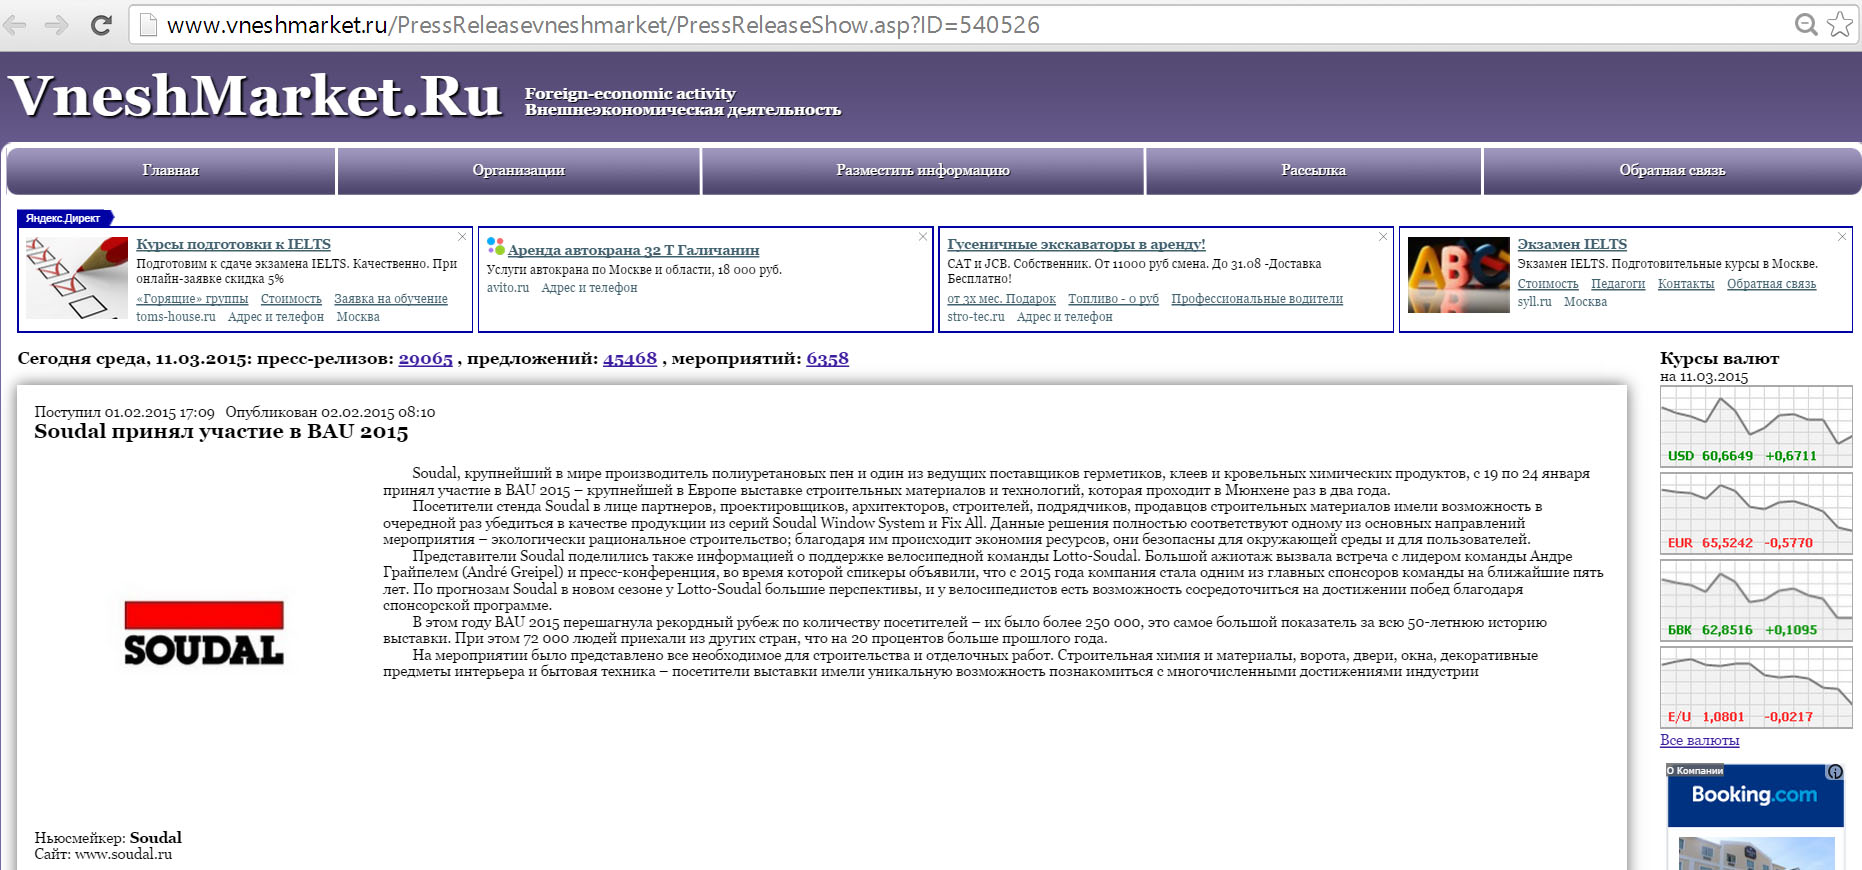This screenshot has height=870, width=1862.
Task: Open the Организации menu item
Action: tap(519, 170)
